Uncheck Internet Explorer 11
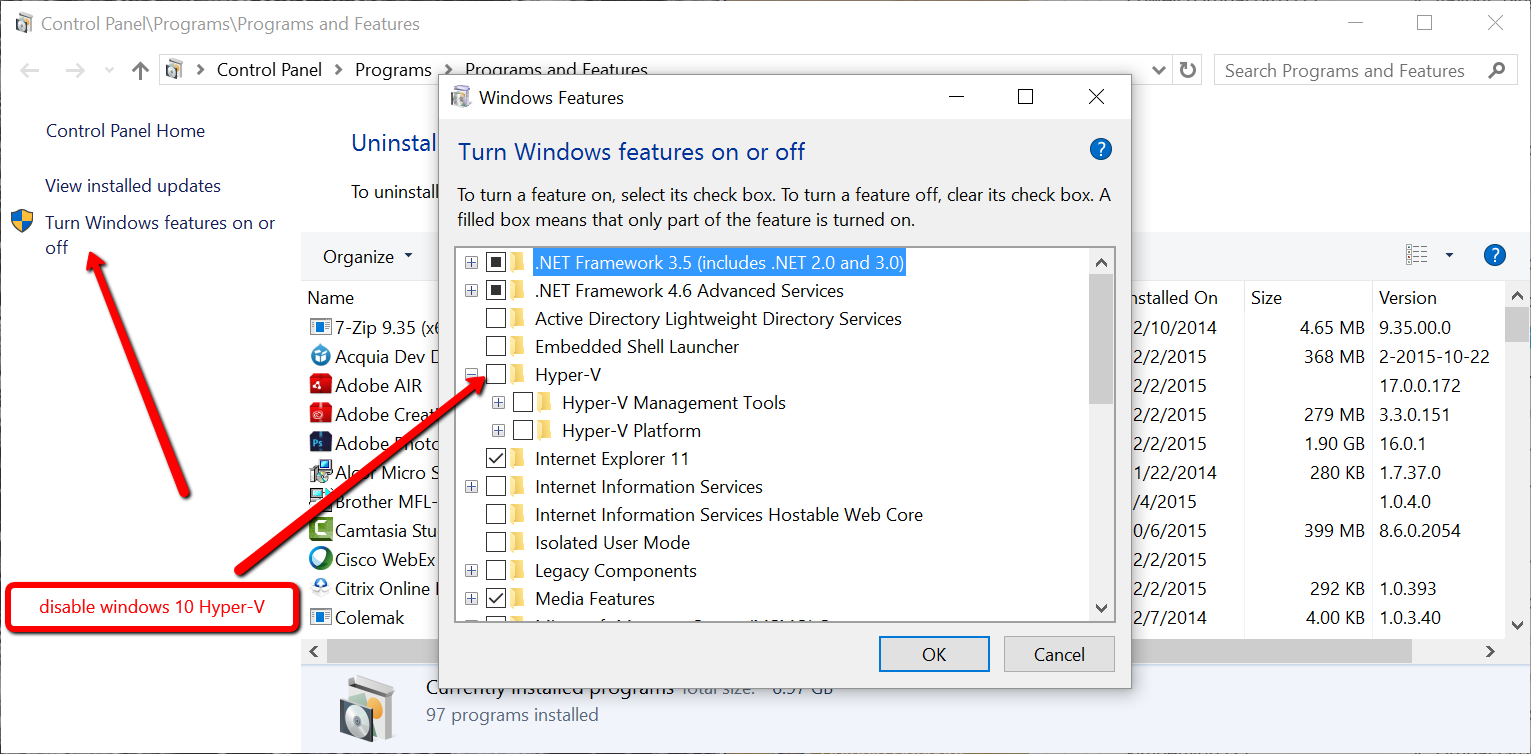1531x754 pixels. click(x=496, y=459)
